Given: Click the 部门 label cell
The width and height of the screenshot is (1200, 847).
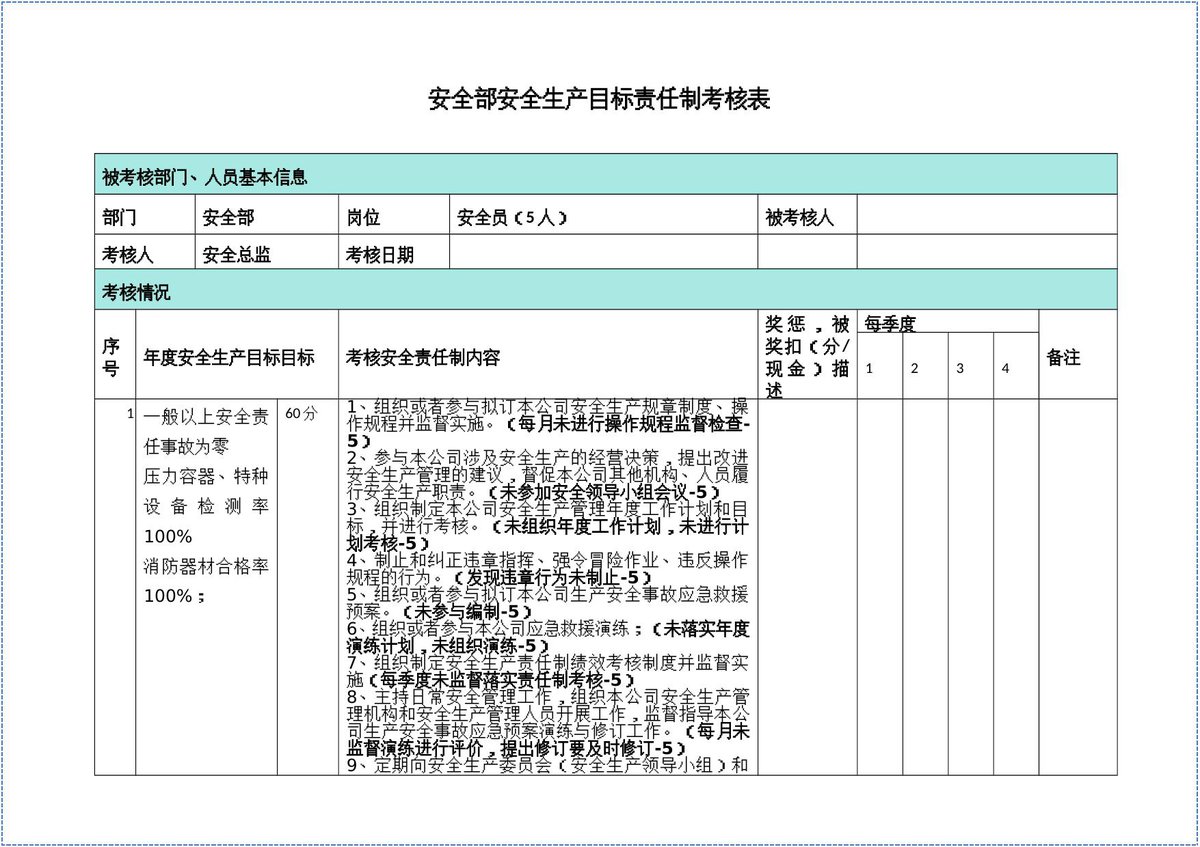Looking at the screenshot, I should click(143, 215).
